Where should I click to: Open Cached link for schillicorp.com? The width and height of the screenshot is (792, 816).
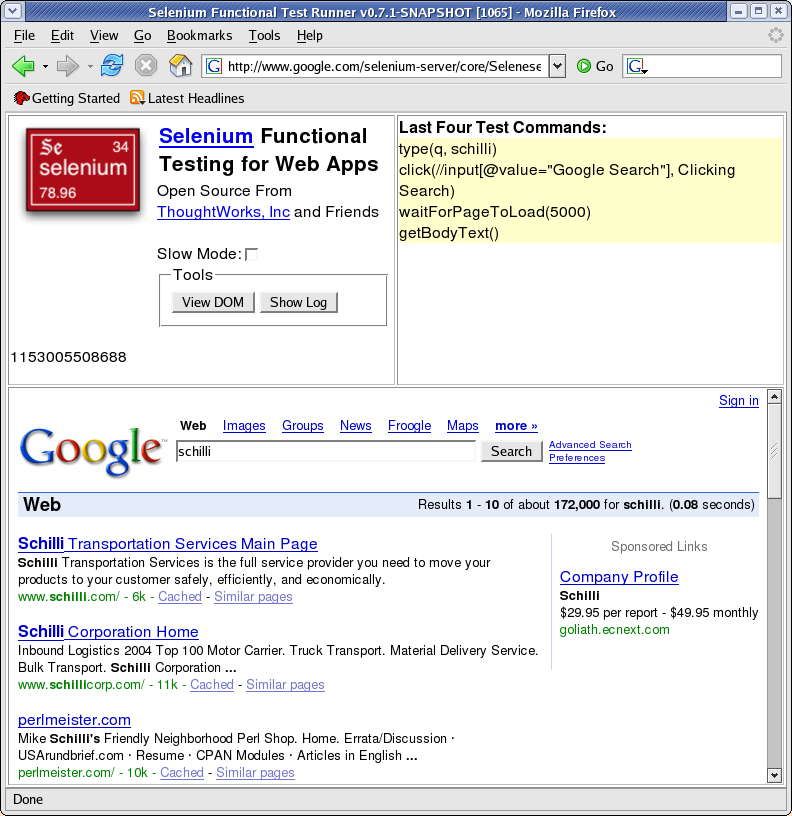(x=212, y=684)
